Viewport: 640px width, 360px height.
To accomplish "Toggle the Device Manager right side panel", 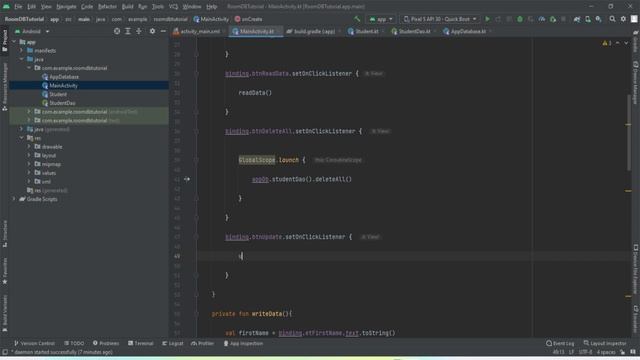I will 636,82.
